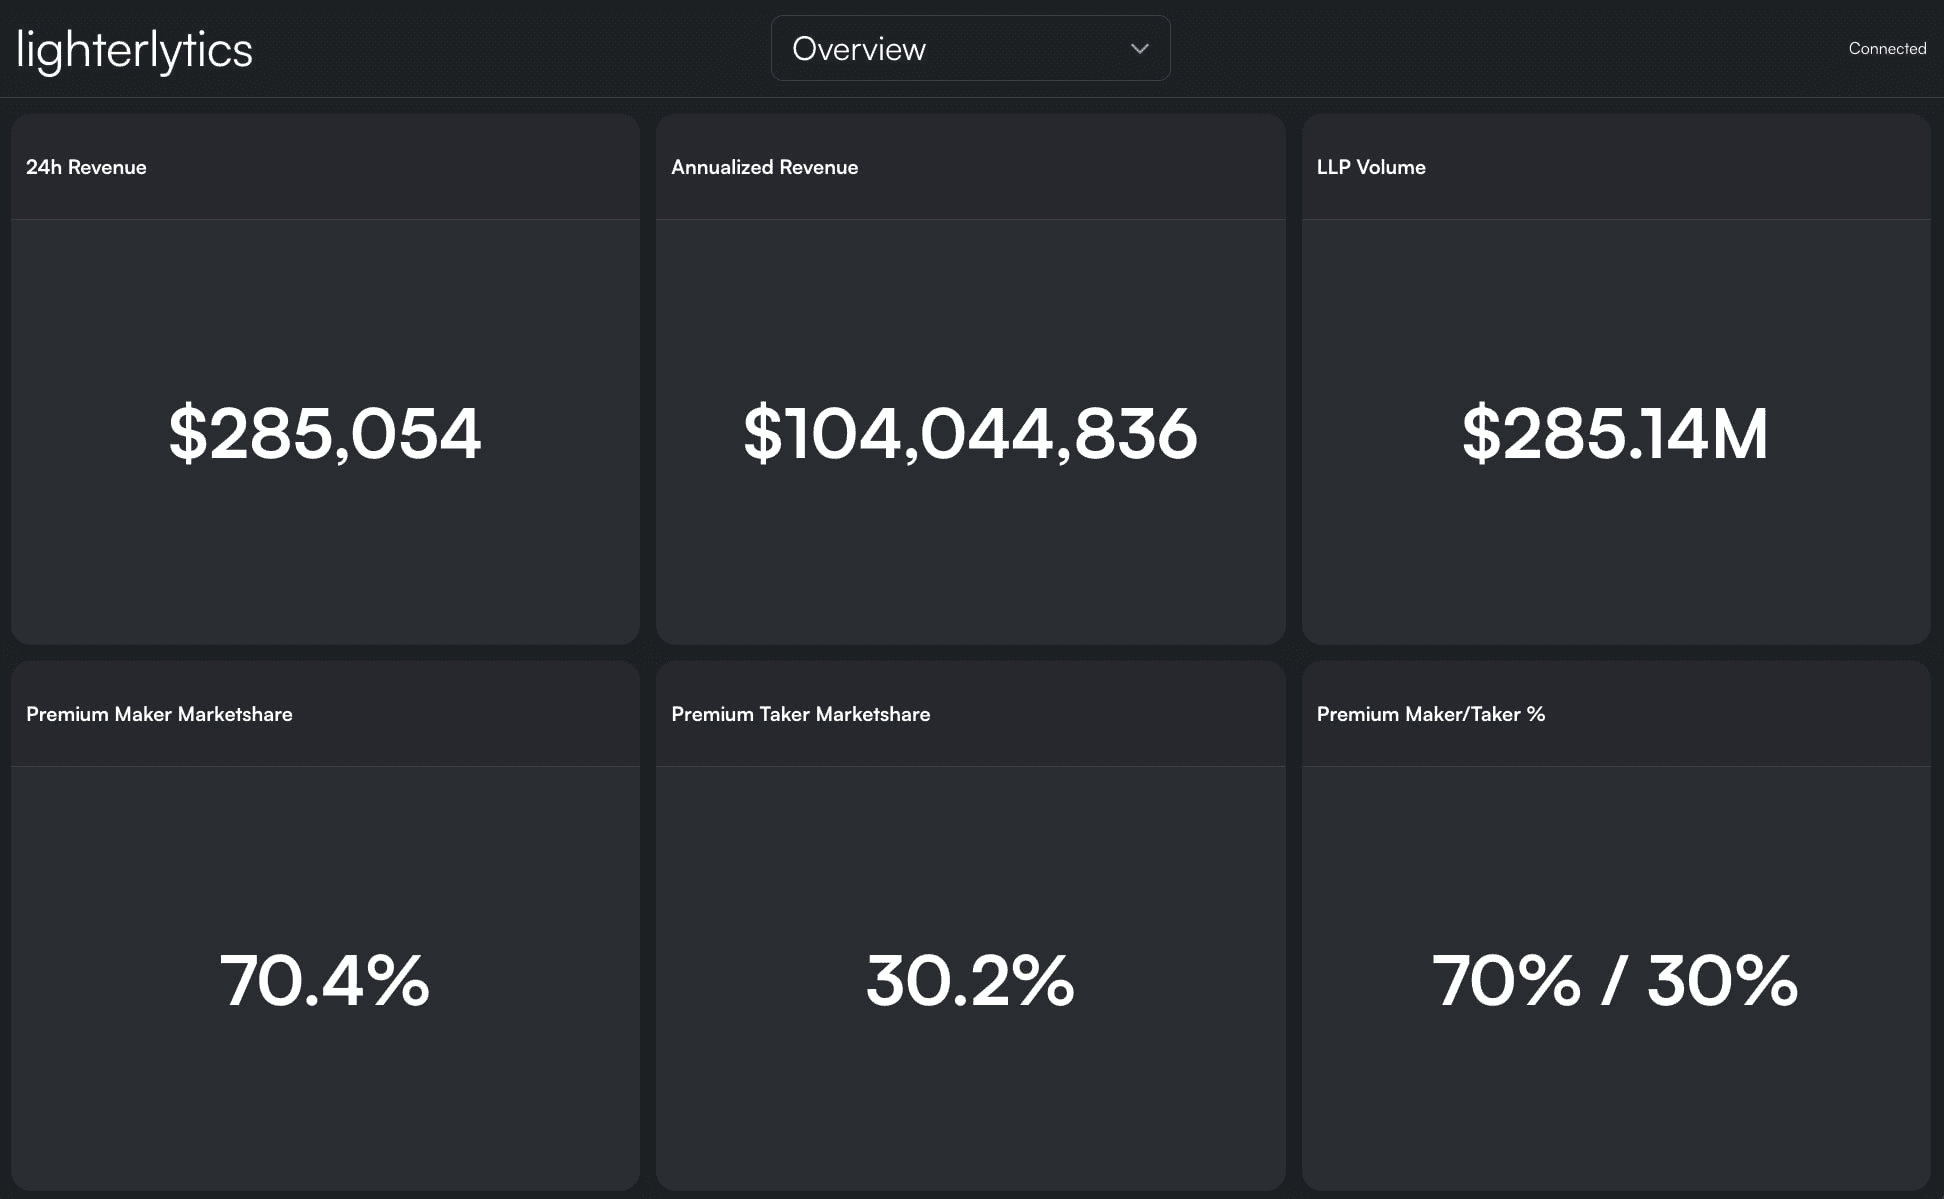Viewport: 1944px width, 1199px height.
Task: Select the $285,054 revenue value
Action: click(x=325, y=434)
